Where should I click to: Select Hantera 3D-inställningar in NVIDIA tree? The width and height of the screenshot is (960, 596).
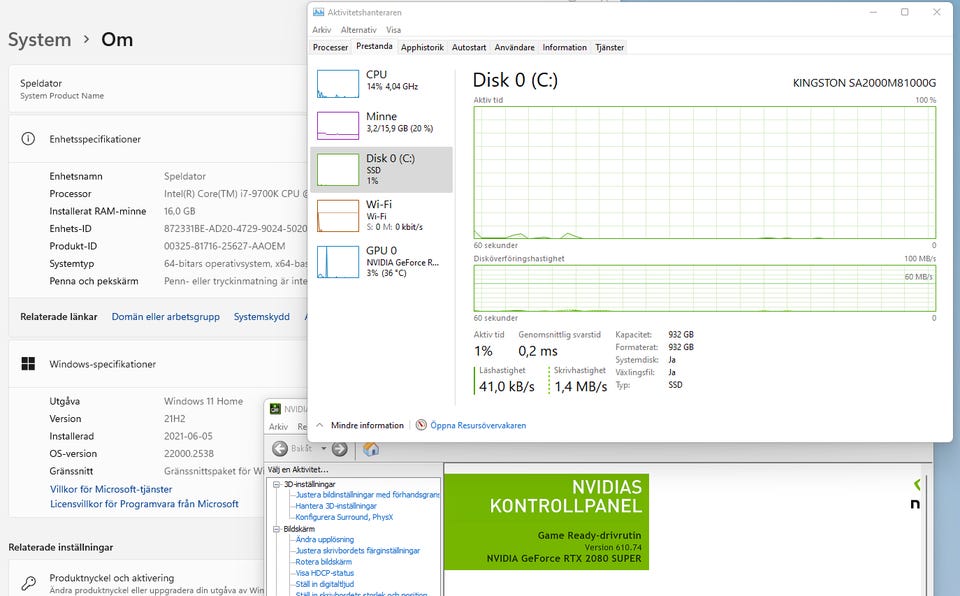[x=336, y=506]
